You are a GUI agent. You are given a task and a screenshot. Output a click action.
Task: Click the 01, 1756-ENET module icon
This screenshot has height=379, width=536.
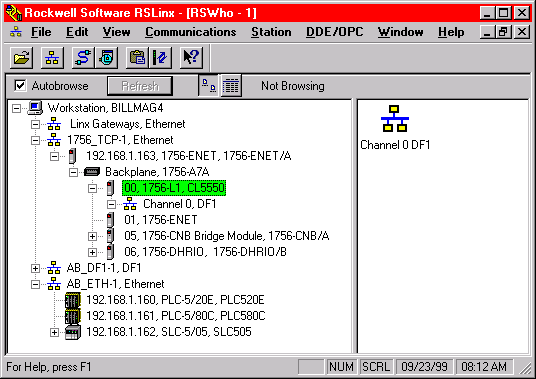point(110,220)
